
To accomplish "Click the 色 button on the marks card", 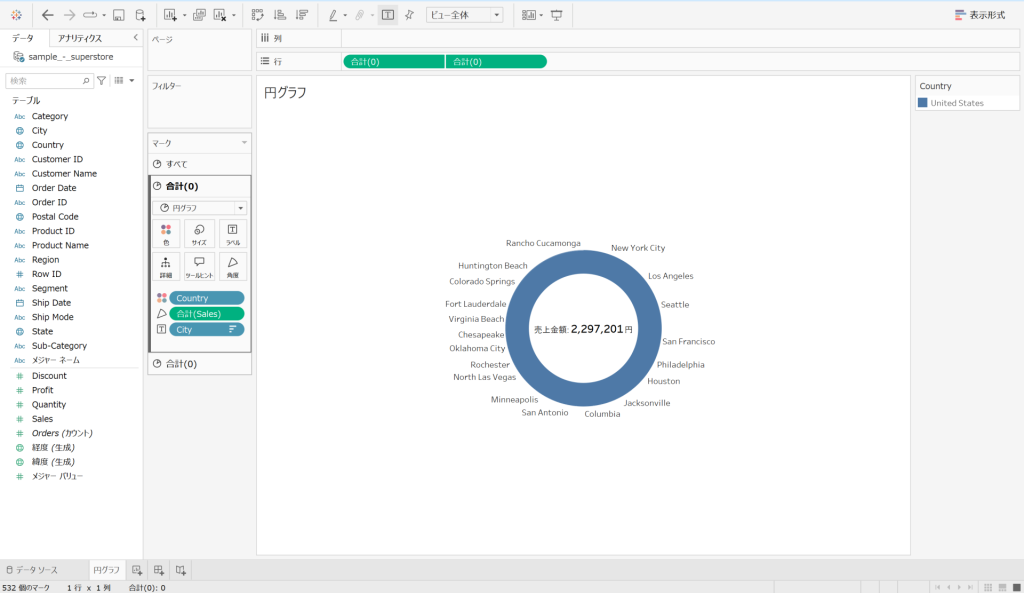I will point(166,234).
